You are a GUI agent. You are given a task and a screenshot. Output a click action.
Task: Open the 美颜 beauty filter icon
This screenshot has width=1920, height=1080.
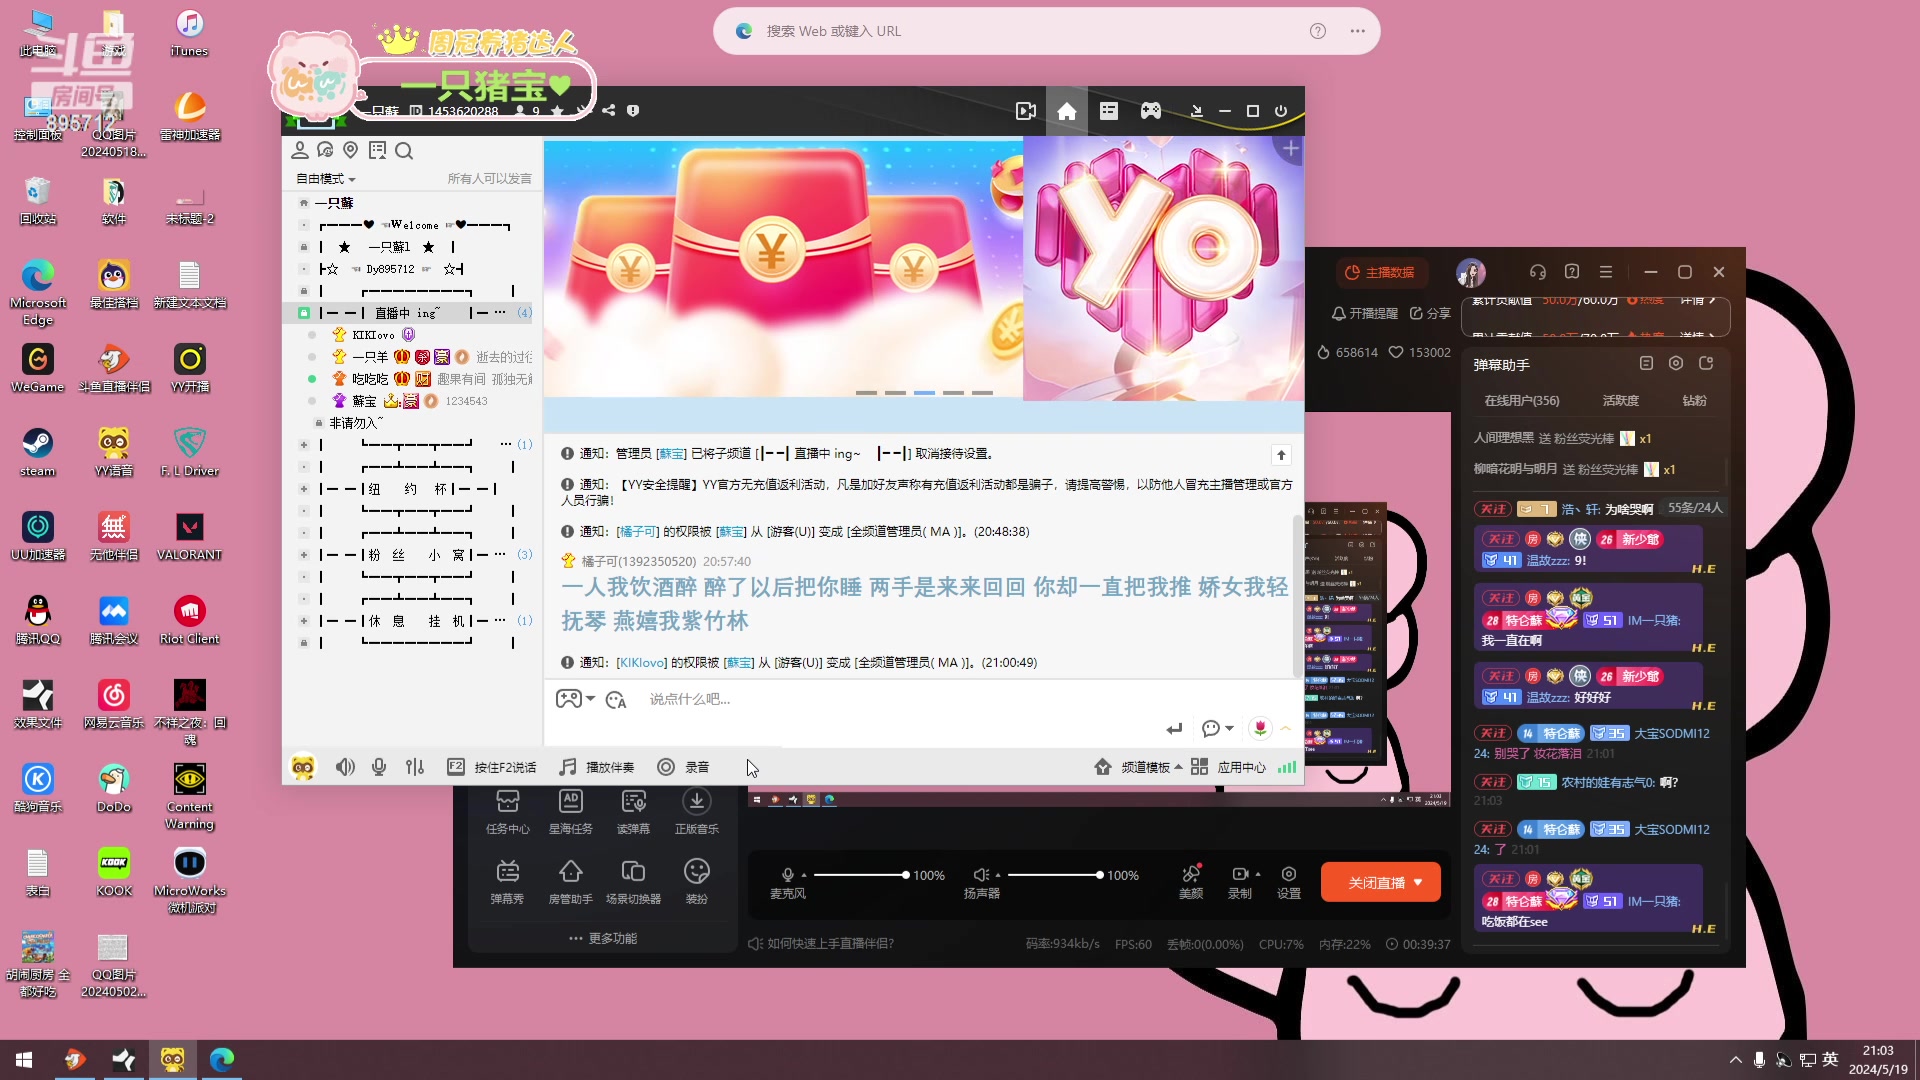(x=1190, y=880)
